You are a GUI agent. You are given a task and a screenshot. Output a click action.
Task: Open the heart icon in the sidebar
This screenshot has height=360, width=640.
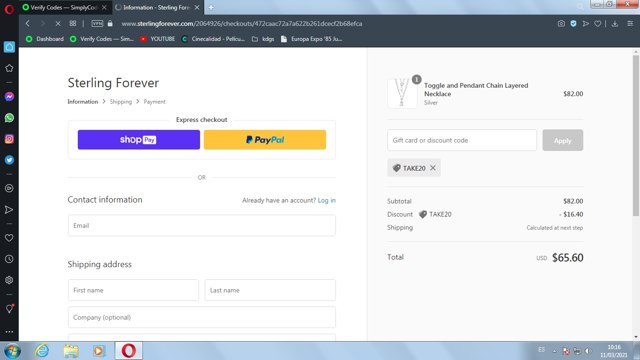[9, 238]
